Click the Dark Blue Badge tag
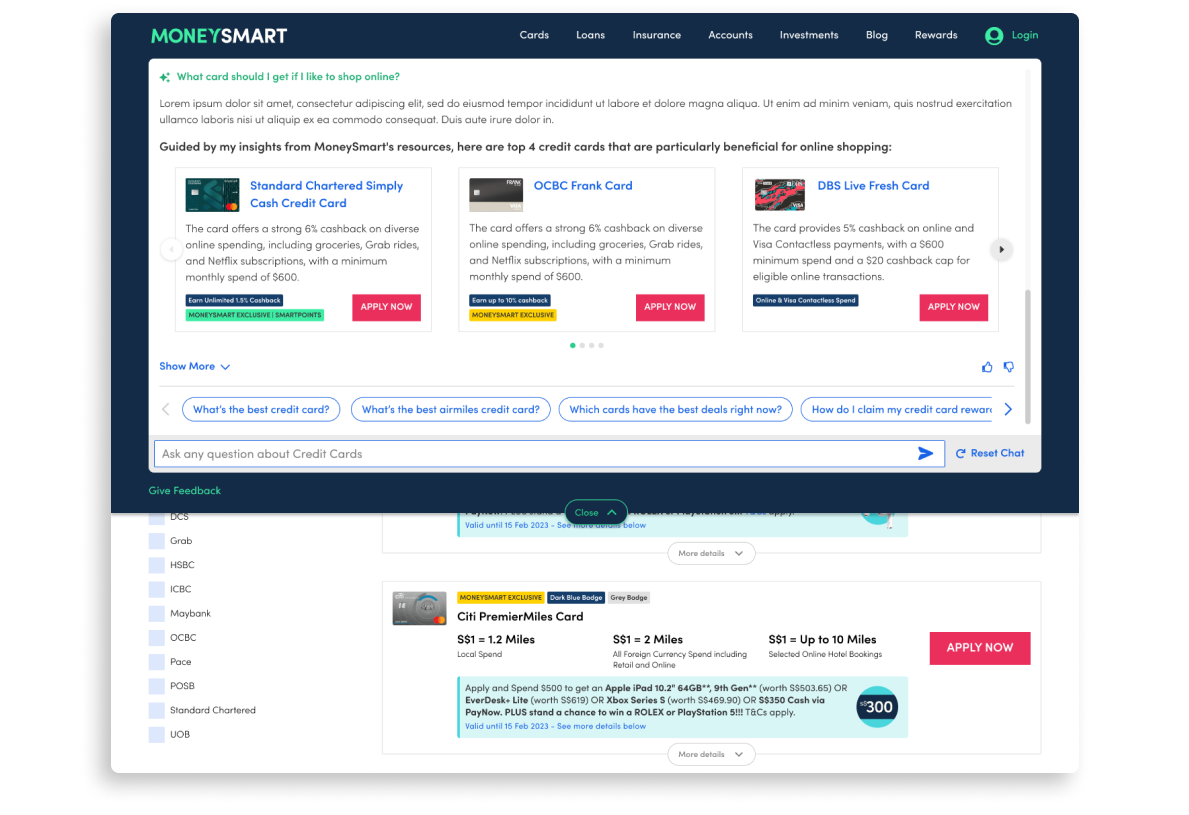This screenshot has height=815, width=1189. tap(576, 598)
